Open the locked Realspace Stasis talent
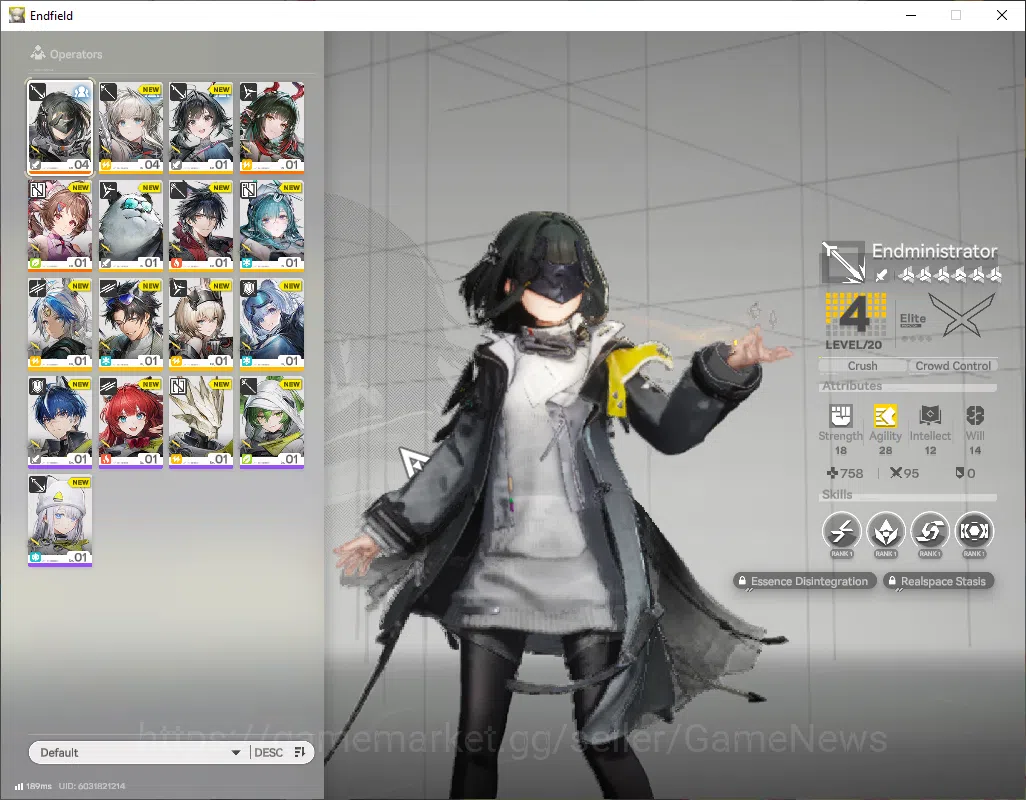The height and width of the screenshot is (800, 1026). tap(938, 581)
